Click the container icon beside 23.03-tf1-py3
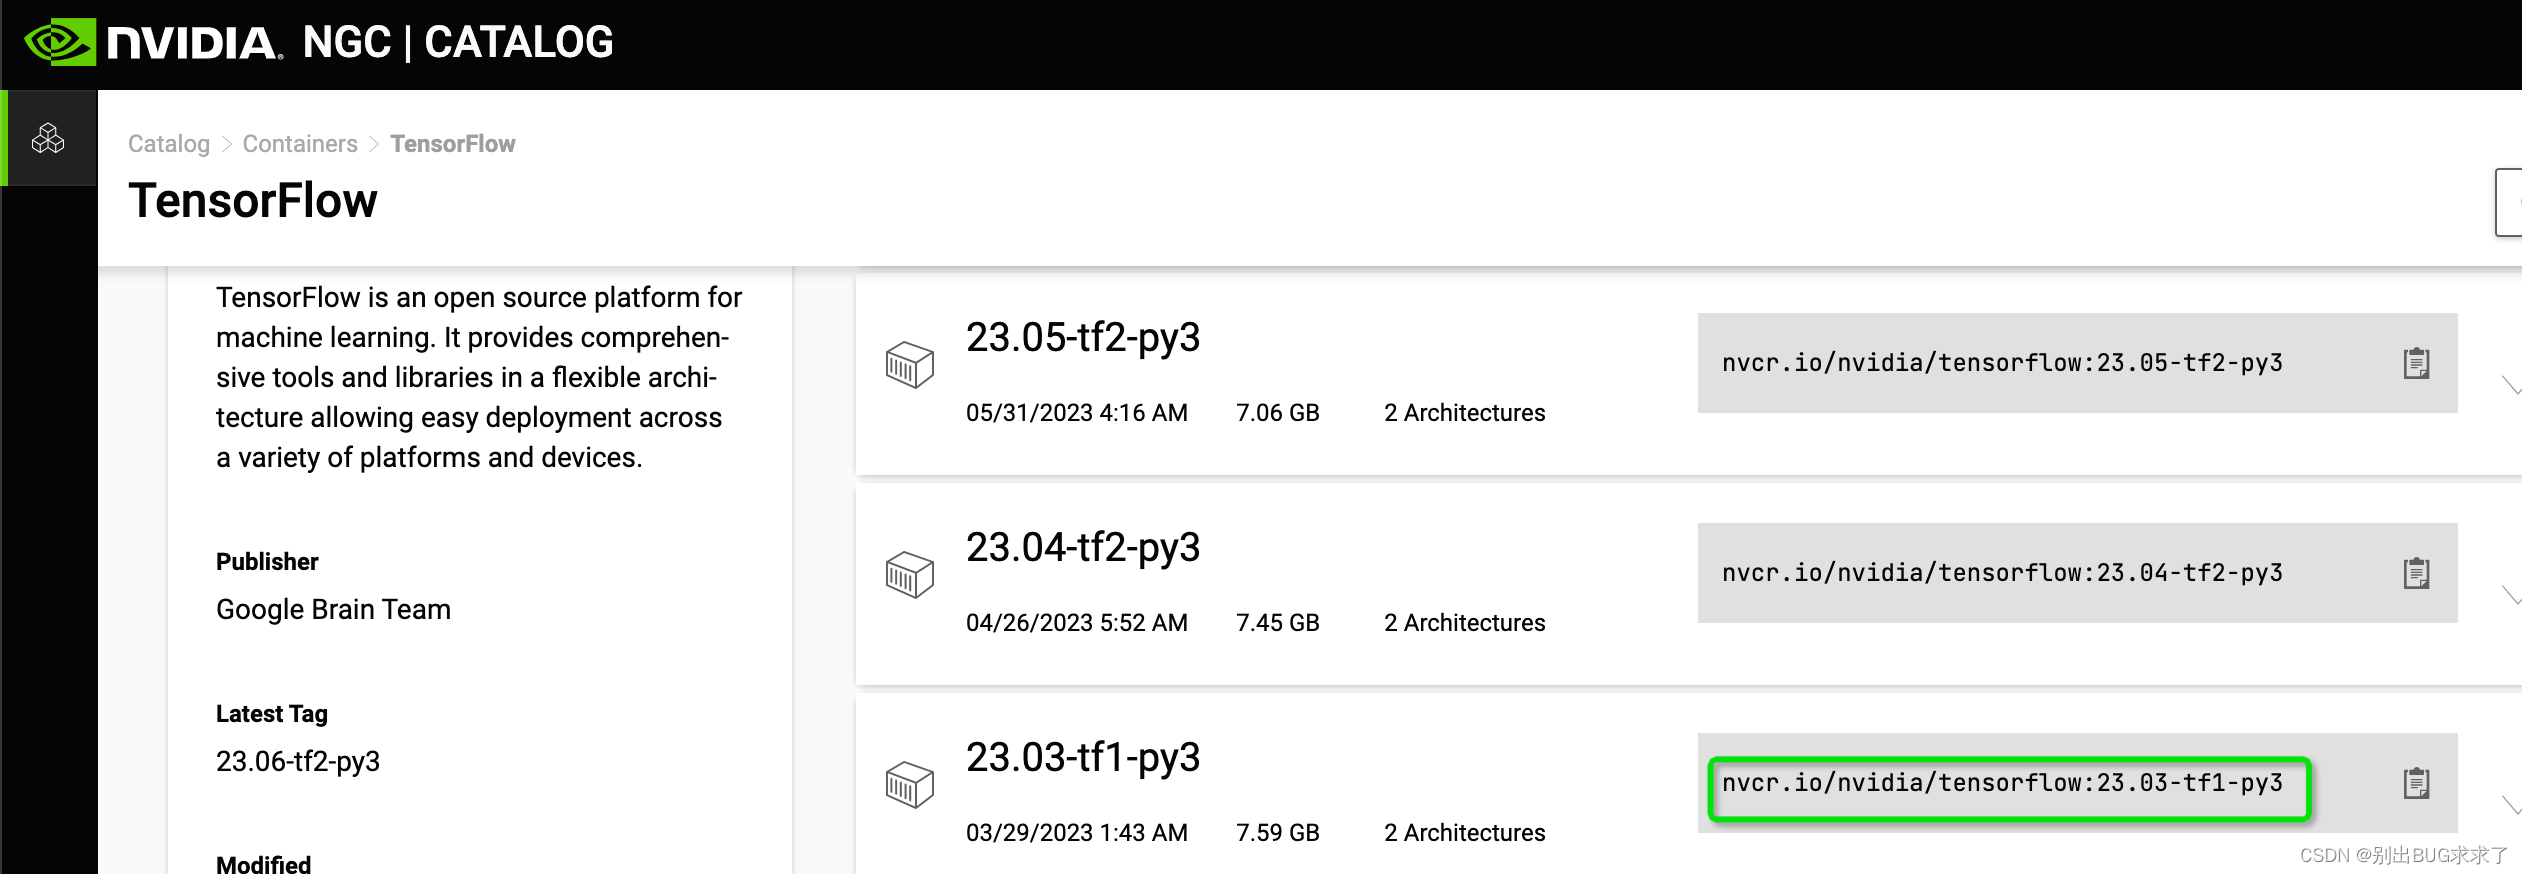This screenshot has width=2522, height=874. (908, 784)
